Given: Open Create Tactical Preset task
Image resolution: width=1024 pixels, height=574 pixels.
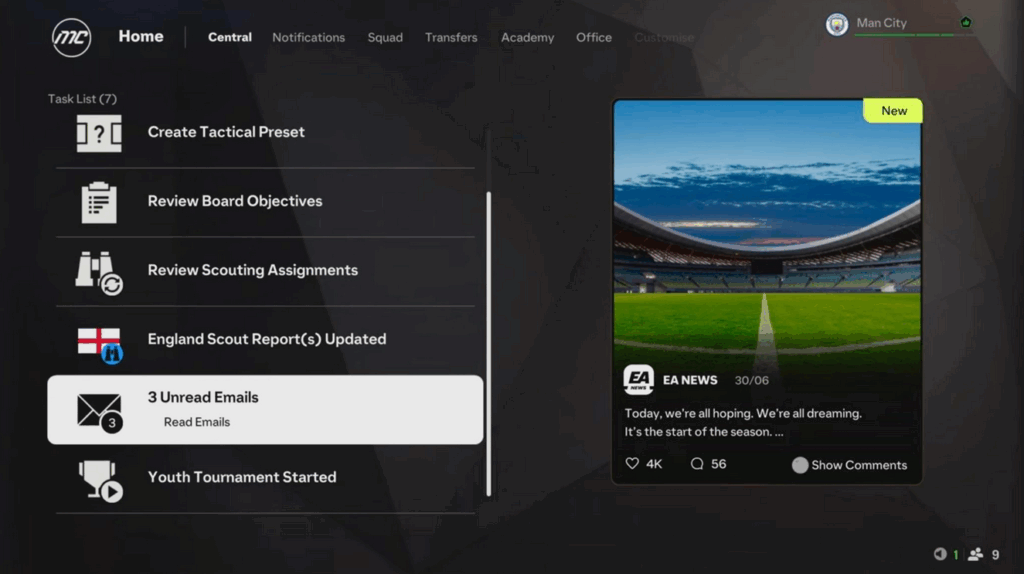Looking at the screenshot, I should point(265,133).
